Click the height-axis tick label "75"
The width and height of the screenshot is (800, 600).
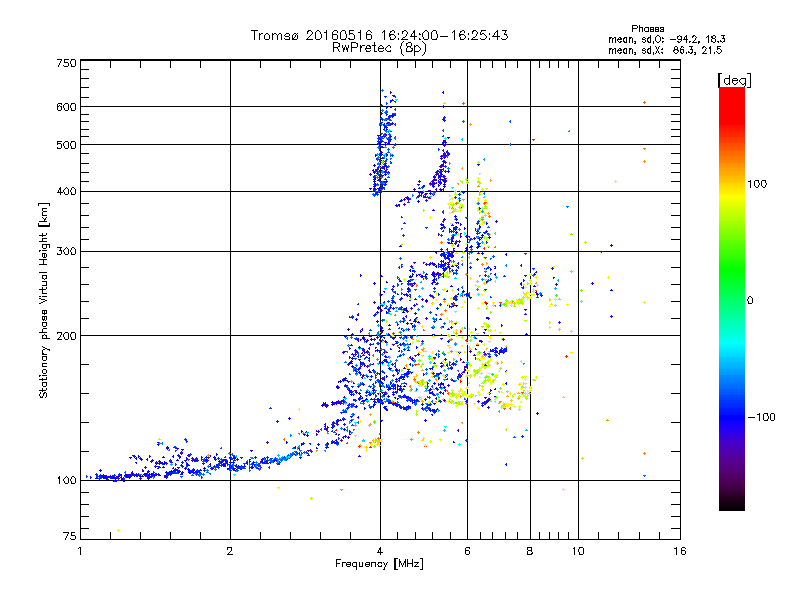coord(70,536)
